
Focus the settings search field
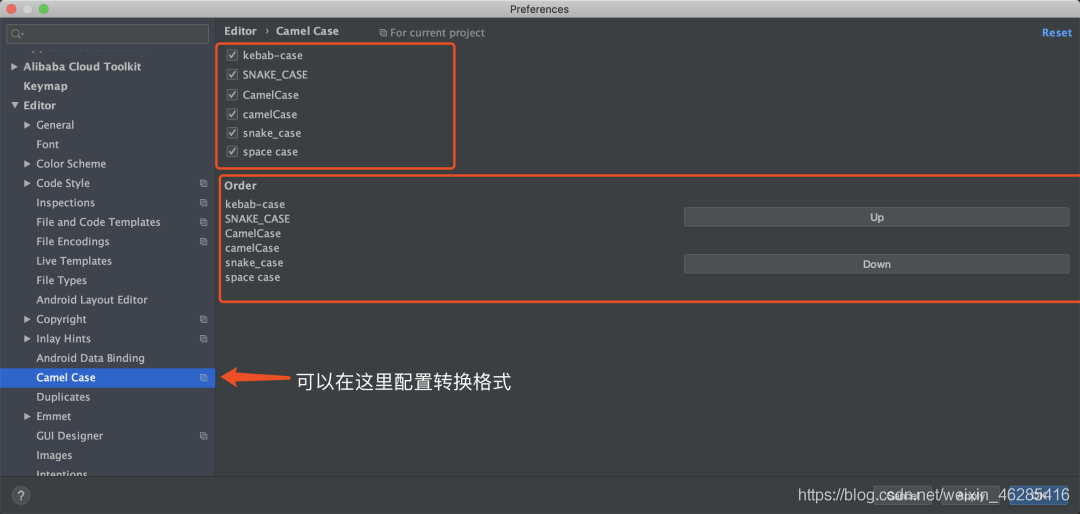click(x=107, y=34)
